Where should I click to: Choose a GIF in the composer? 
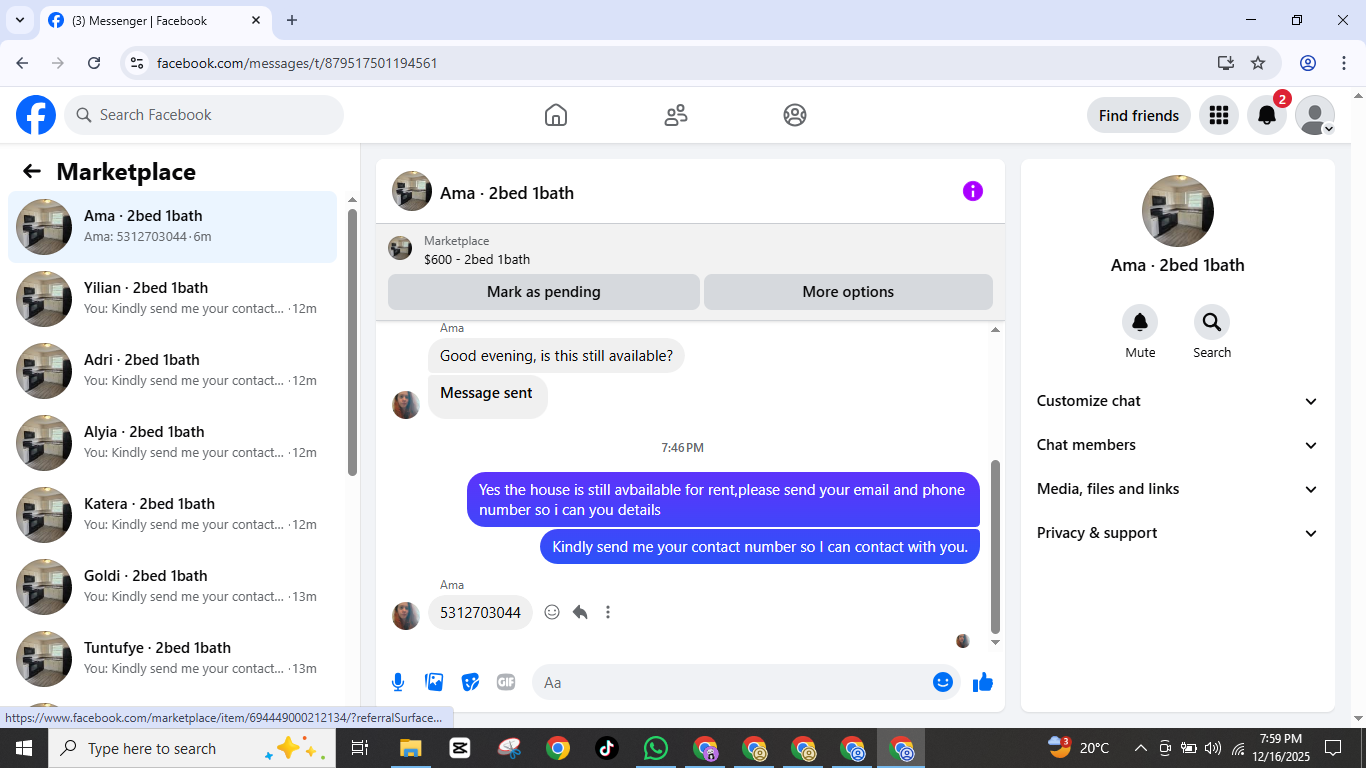pyautogui.click(x=506, y=682)
